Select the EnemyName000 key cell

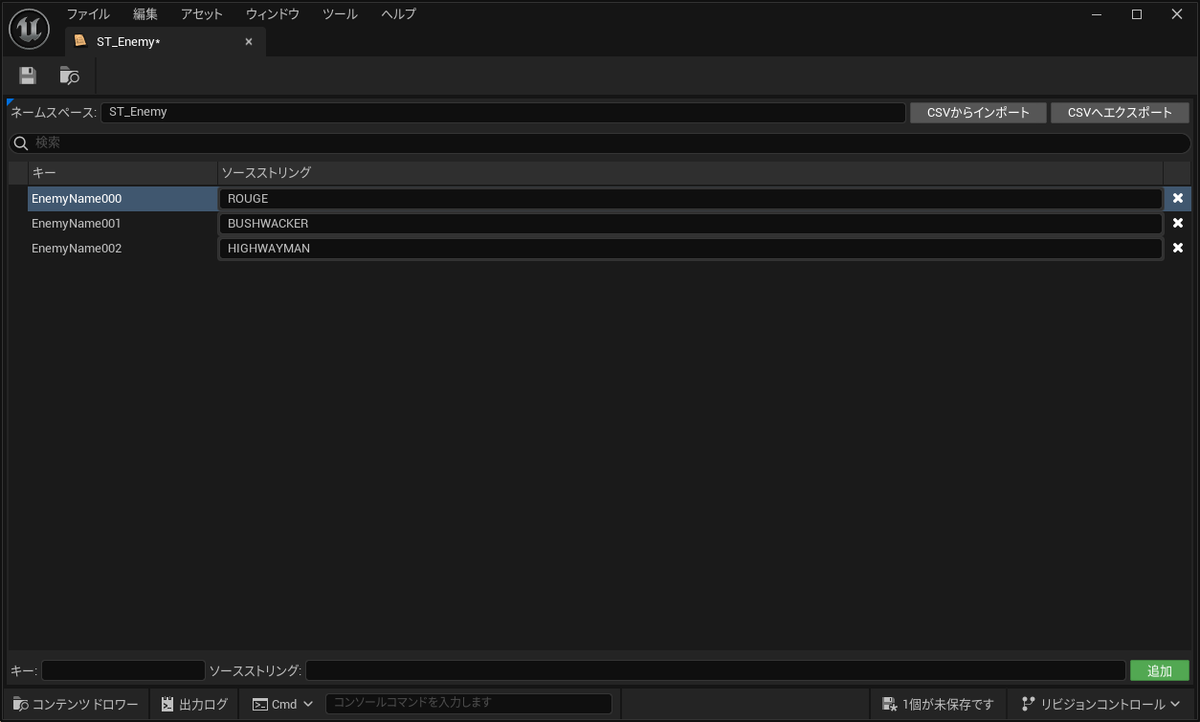coord(122,198)
